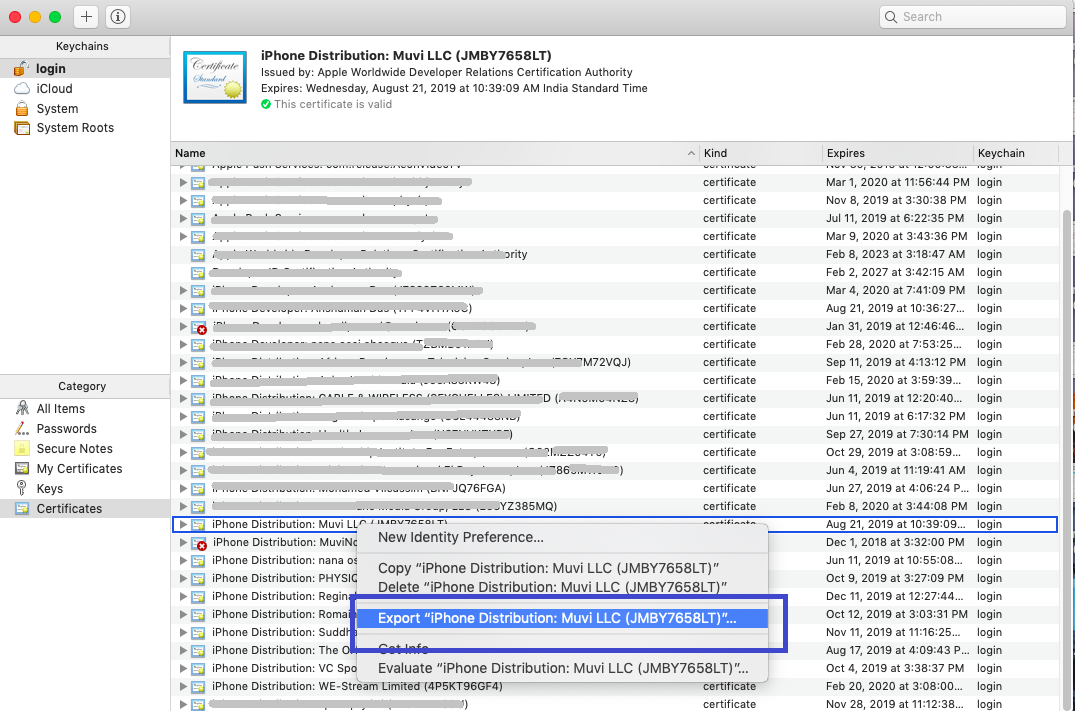This screenshot has height=711, width=1075.
Task: Expand the certificate expiring Oct 29, 2019
Action: click(x=183, y=453)
